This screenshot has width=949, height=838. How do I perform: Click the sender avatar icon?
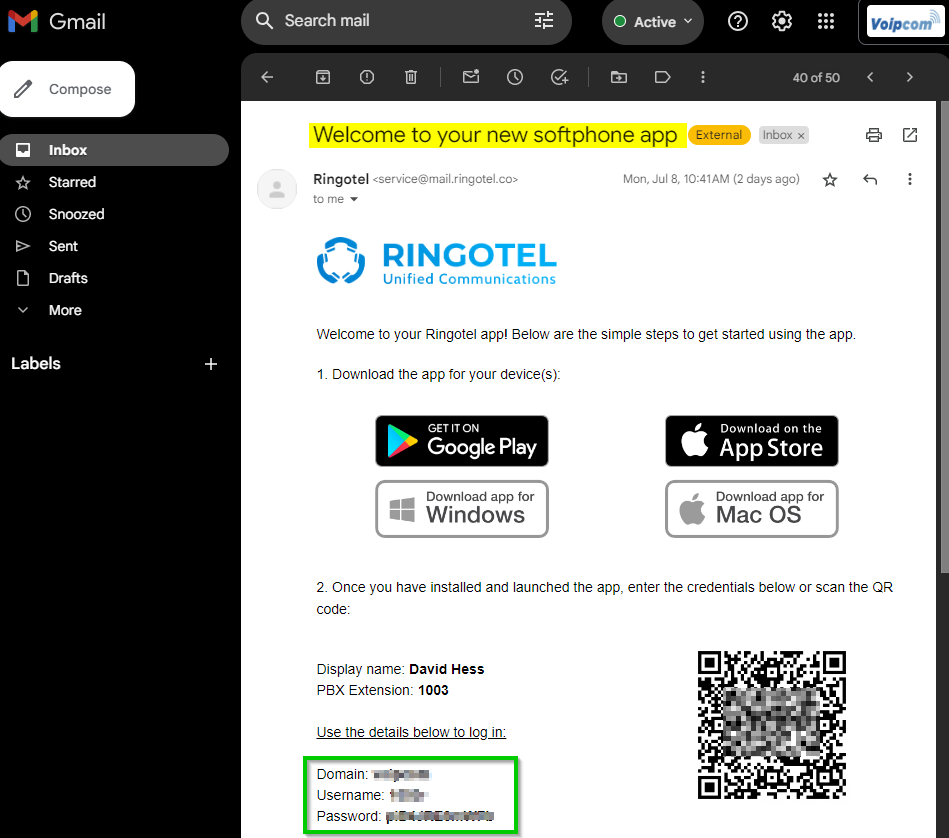277,189
